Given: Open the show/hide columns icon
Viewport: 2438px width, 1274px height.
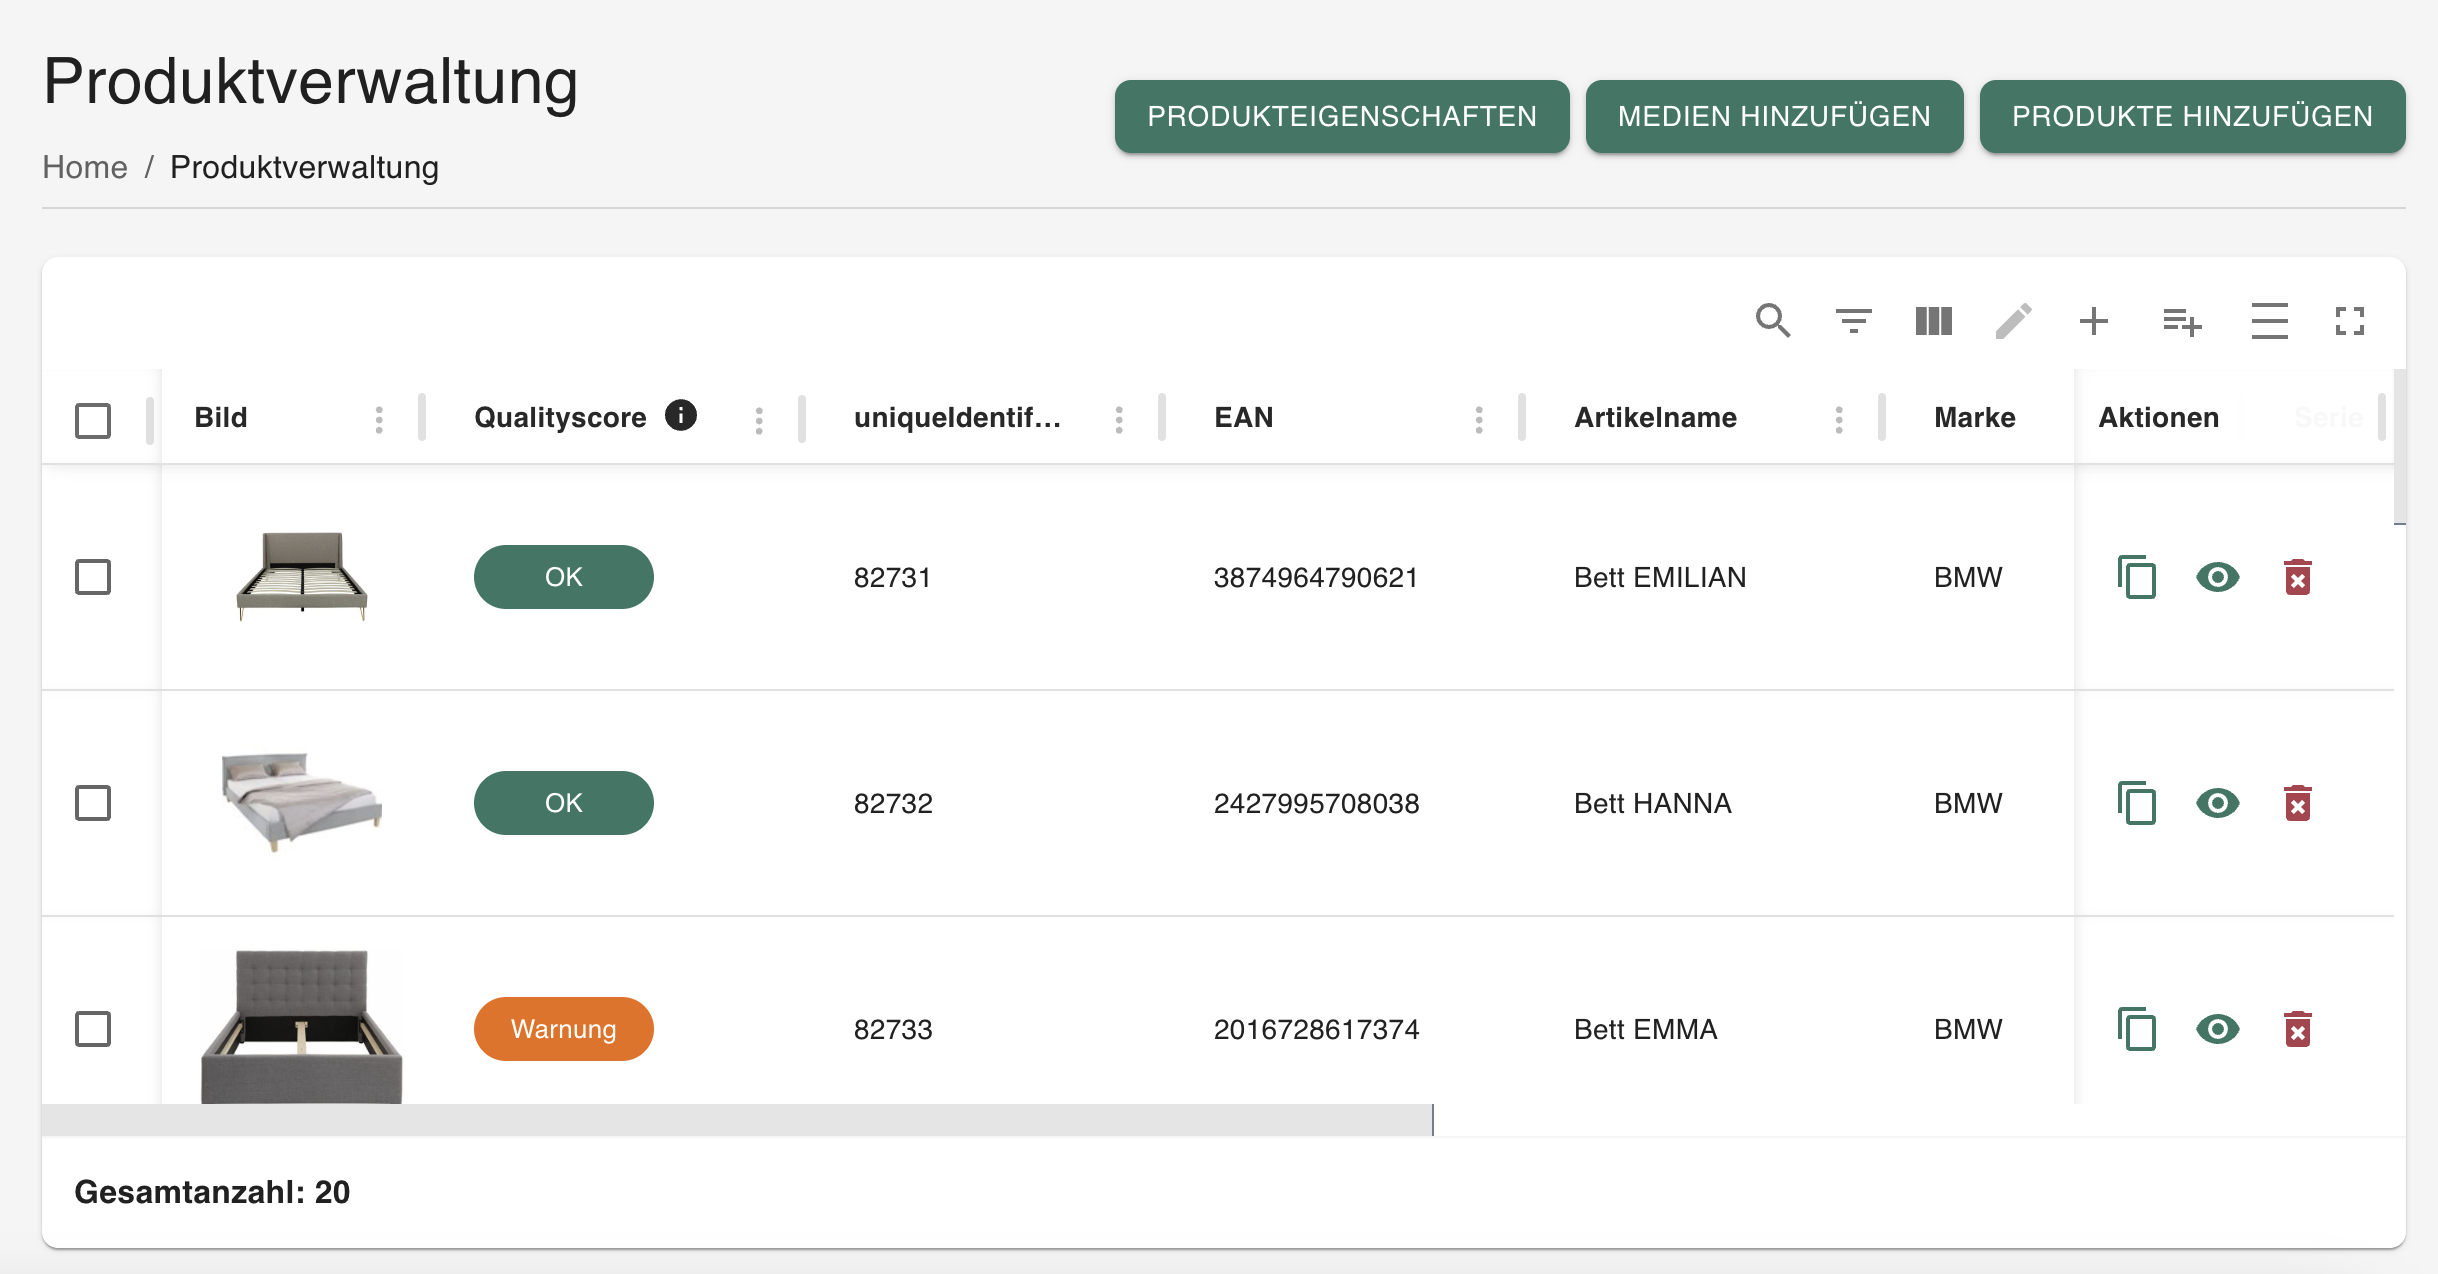Looking at the screenshot, I should click(1933, 321).
